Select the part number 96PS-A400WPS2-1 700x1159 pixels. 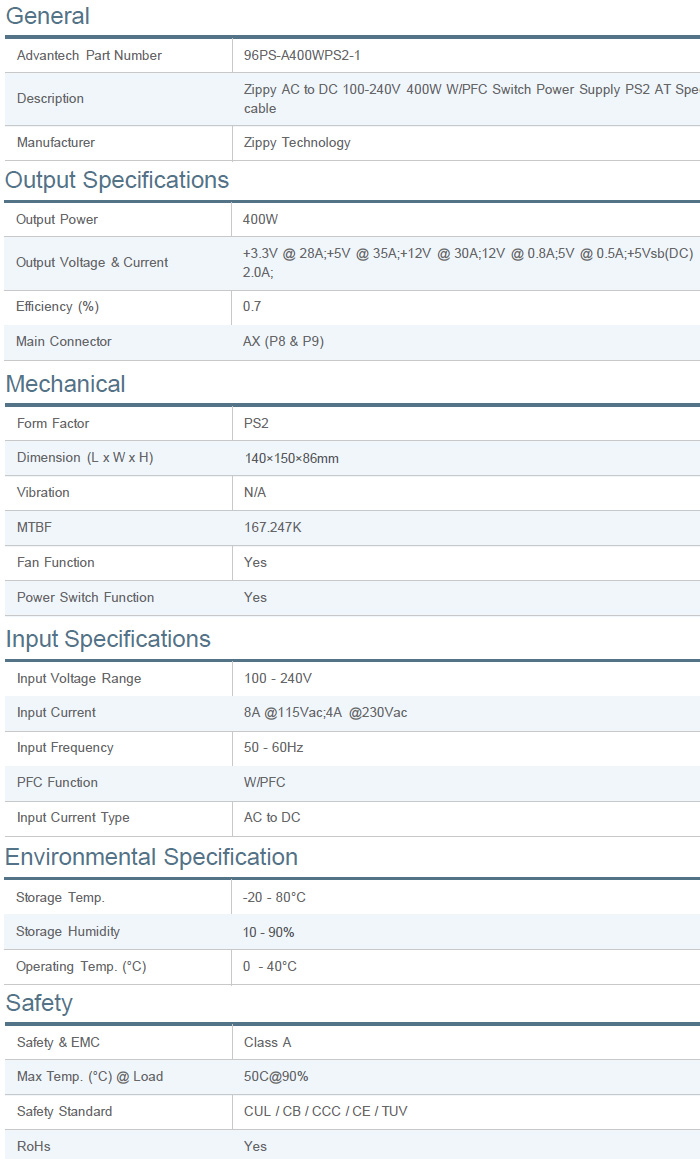pos(302,55)
